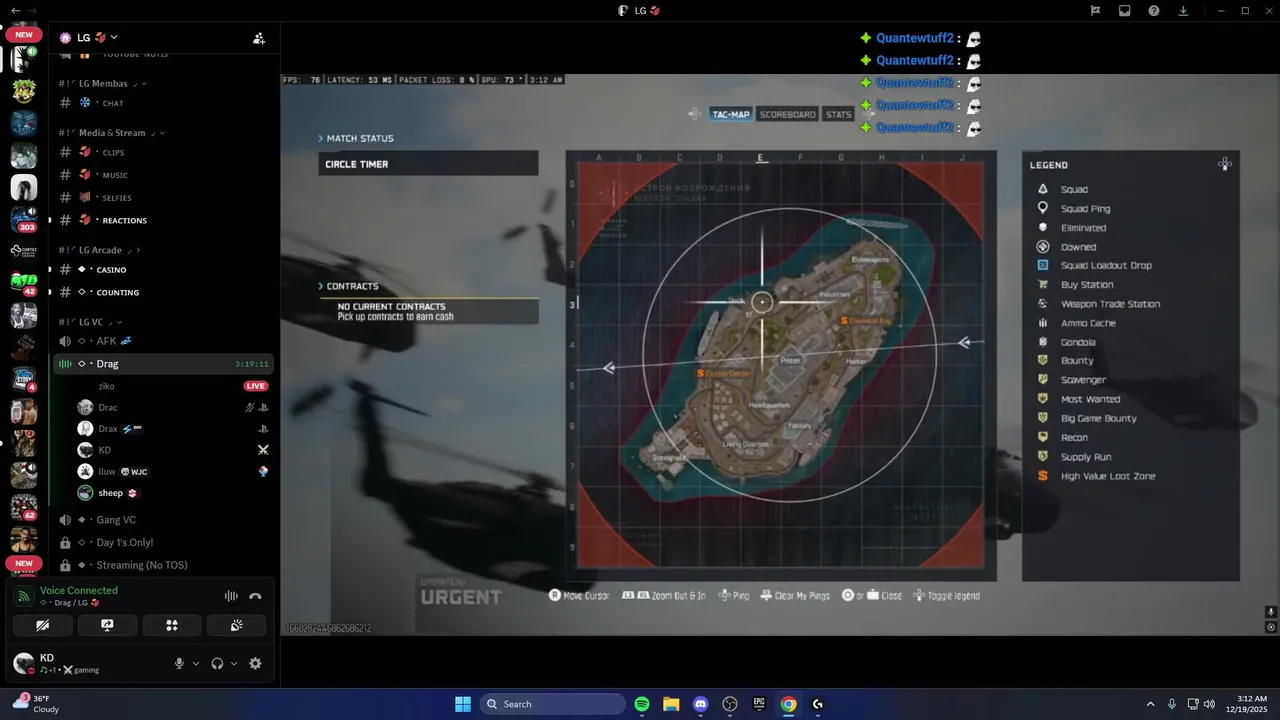
Task: Open the chat text channel
Action: [x=163, y=103]
